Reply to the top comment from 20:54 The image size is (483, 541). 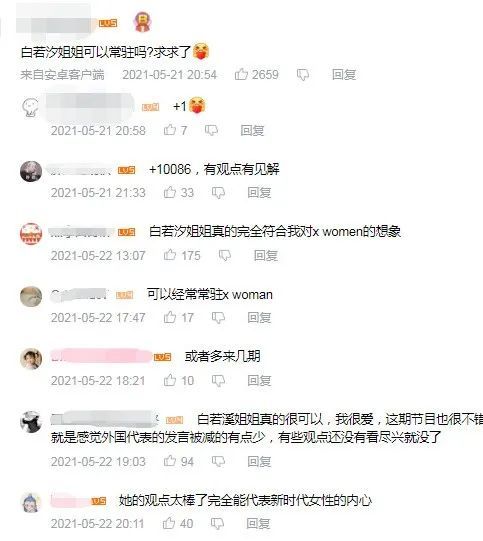[344, 74]
